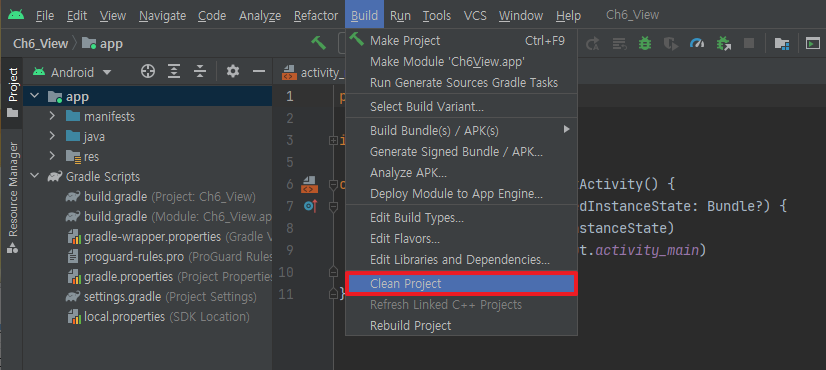Open Project Structure folder icon in toolbar
The image size is (826, 370).
(x=781, y=43)
